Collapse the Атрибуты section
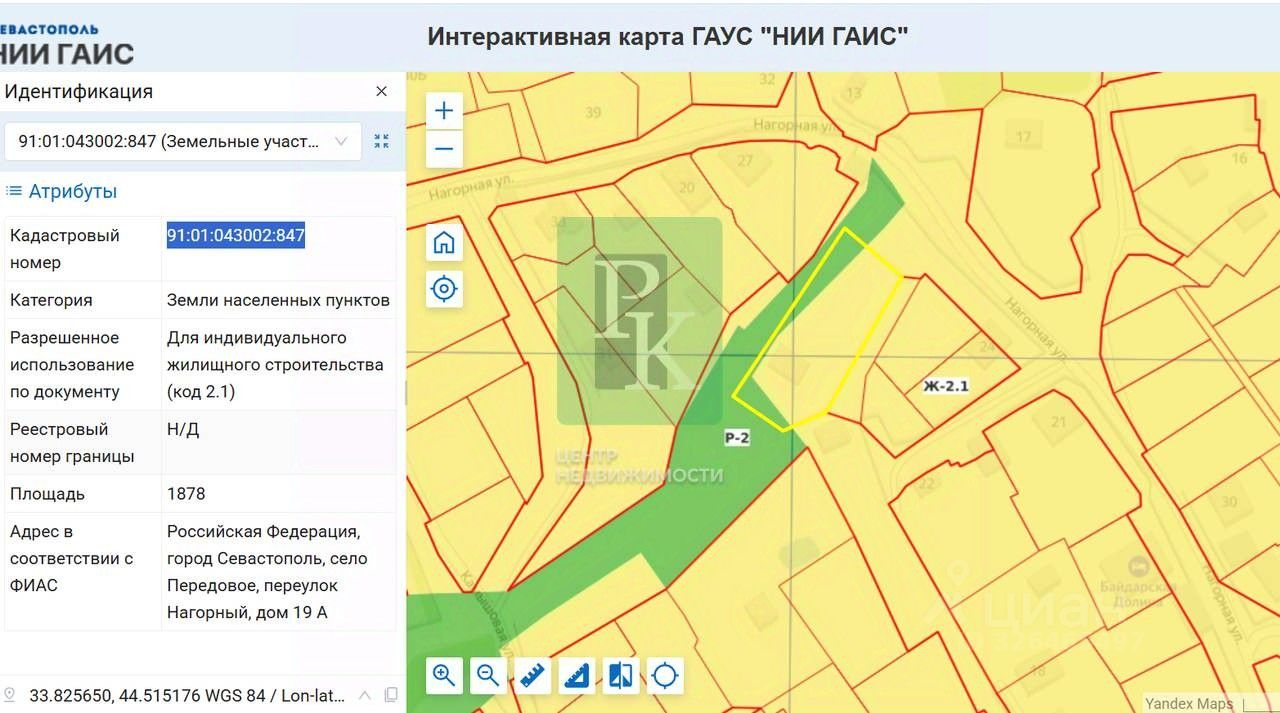This screenshot has height=713, width=1280. 62,191
